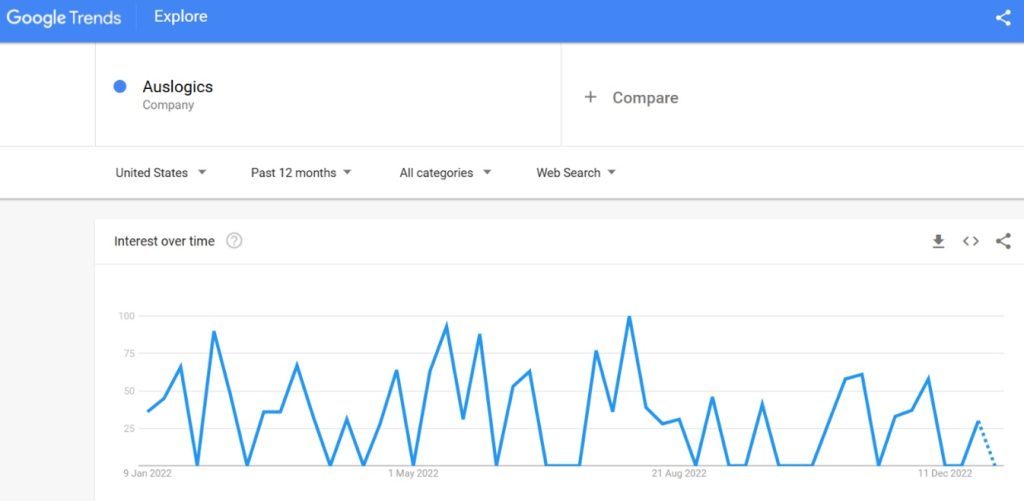Click the 1 May 2022 axis label
1024x501 pixels.
click(x=413, y=474)
